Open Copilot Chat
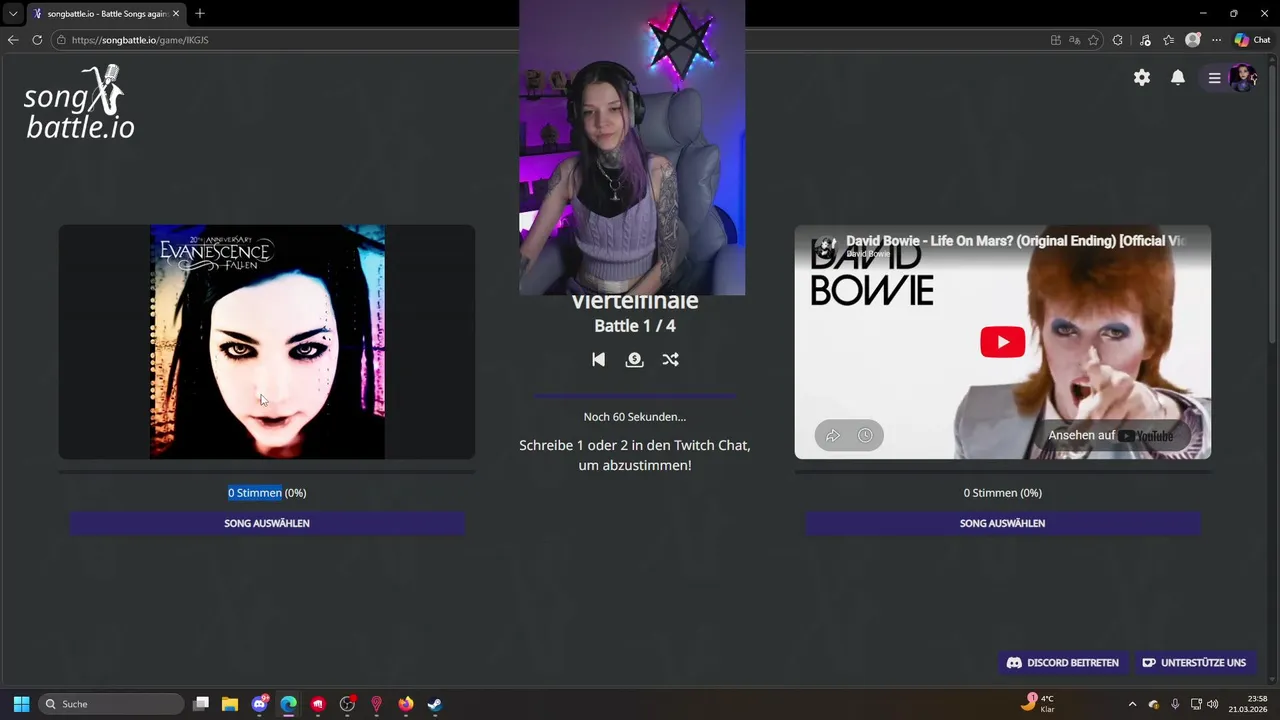Screen dimensions: 1280x720 [x=1253, y=40]
